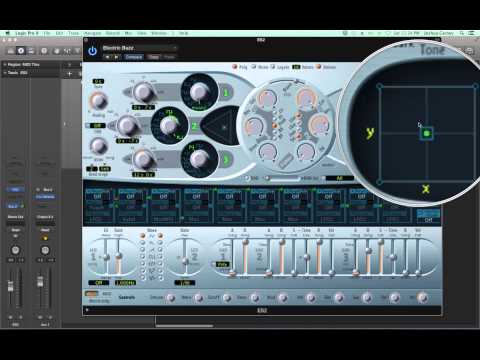The image size is (480, 360).
Task: Click Oscillator 2 wave selector knob
Action: tap(169, 125)
